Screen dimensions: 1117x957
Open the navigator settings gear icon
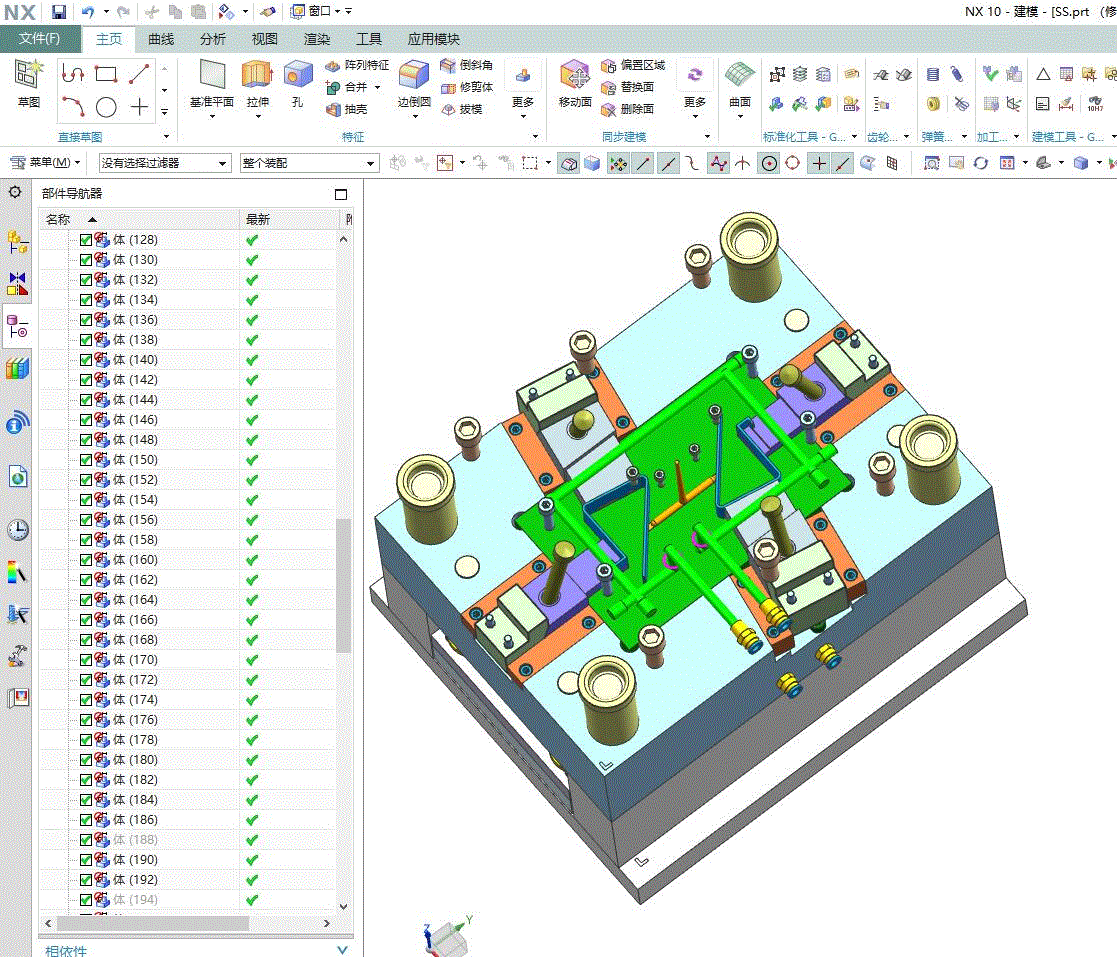[14, 192]
